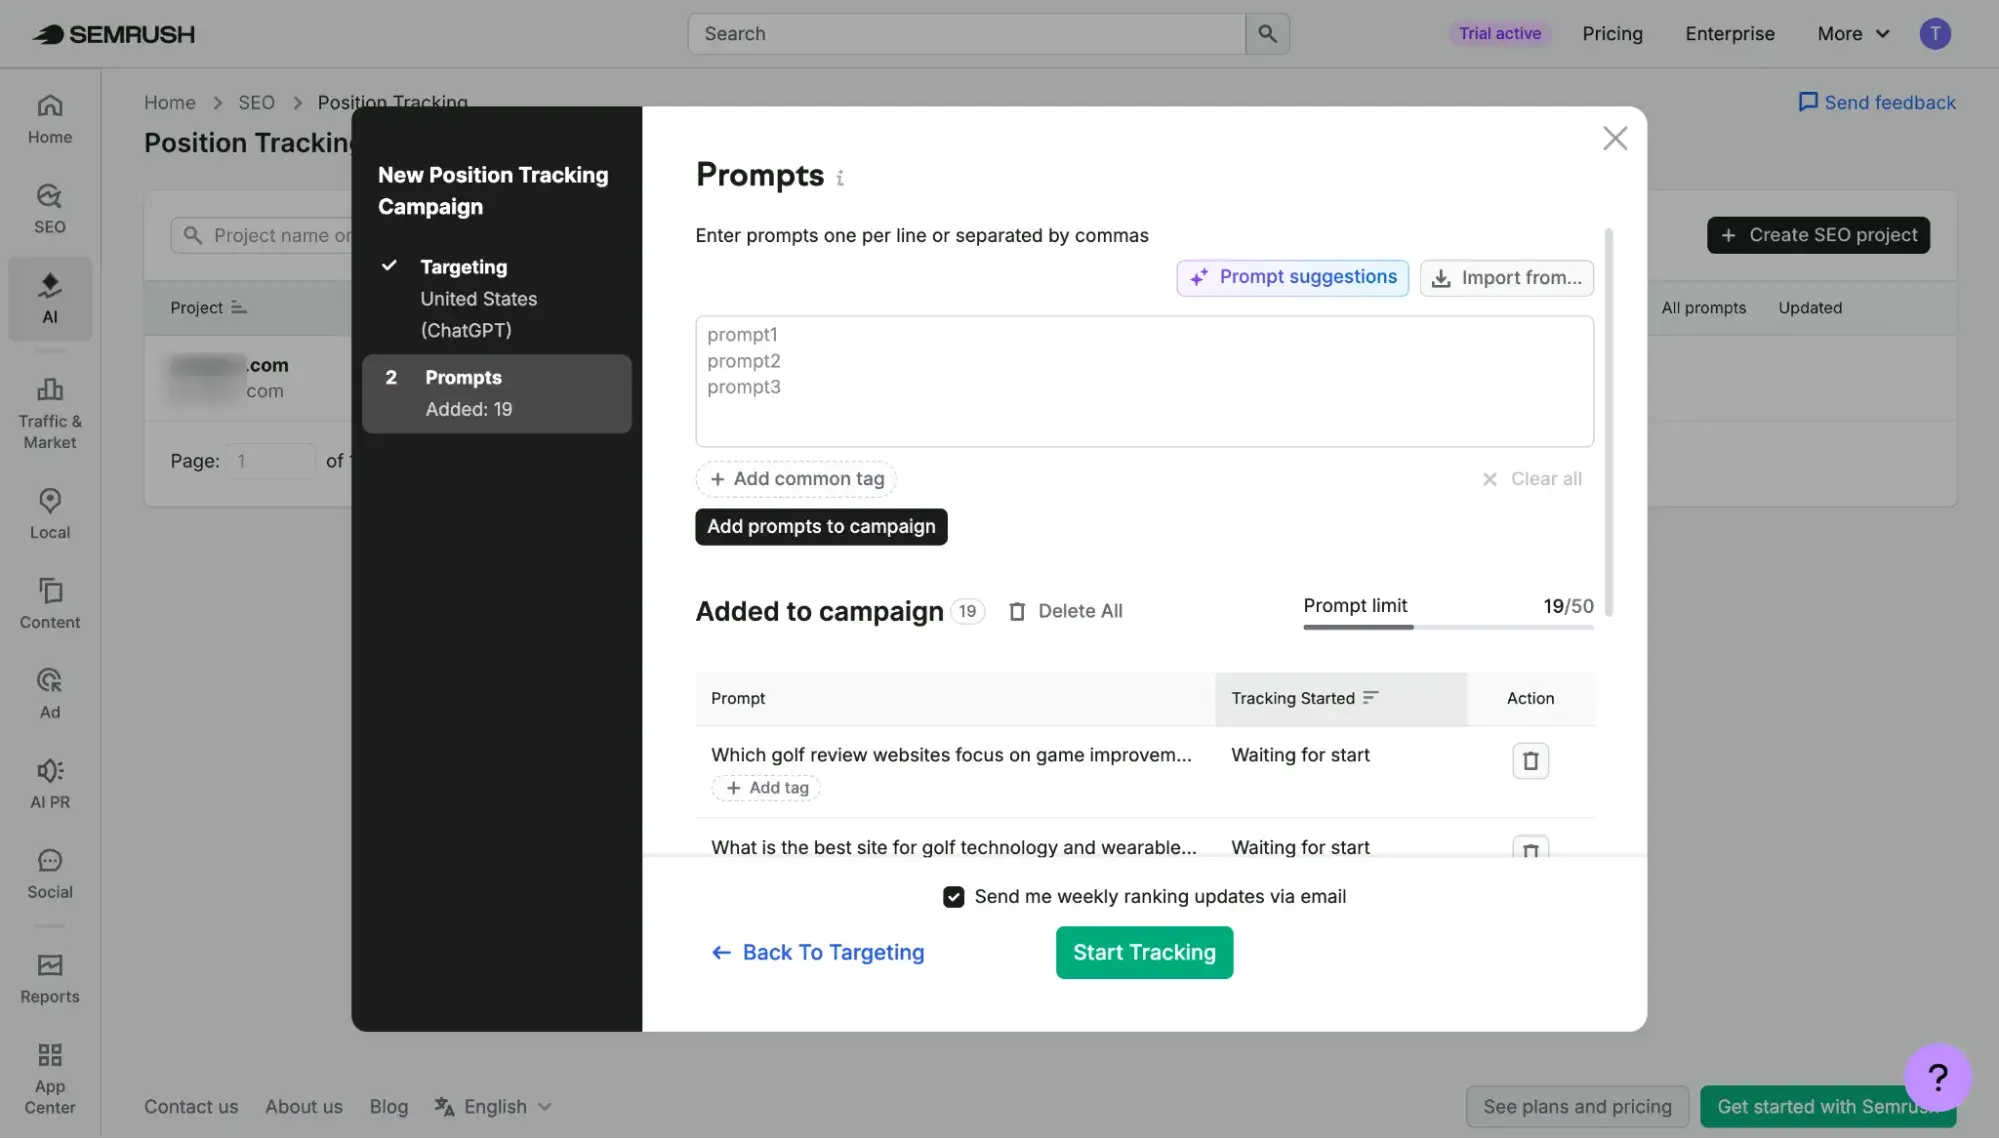
Task: Toggle weekly ranking updates email checkbox
Action: tap(953, 897)
